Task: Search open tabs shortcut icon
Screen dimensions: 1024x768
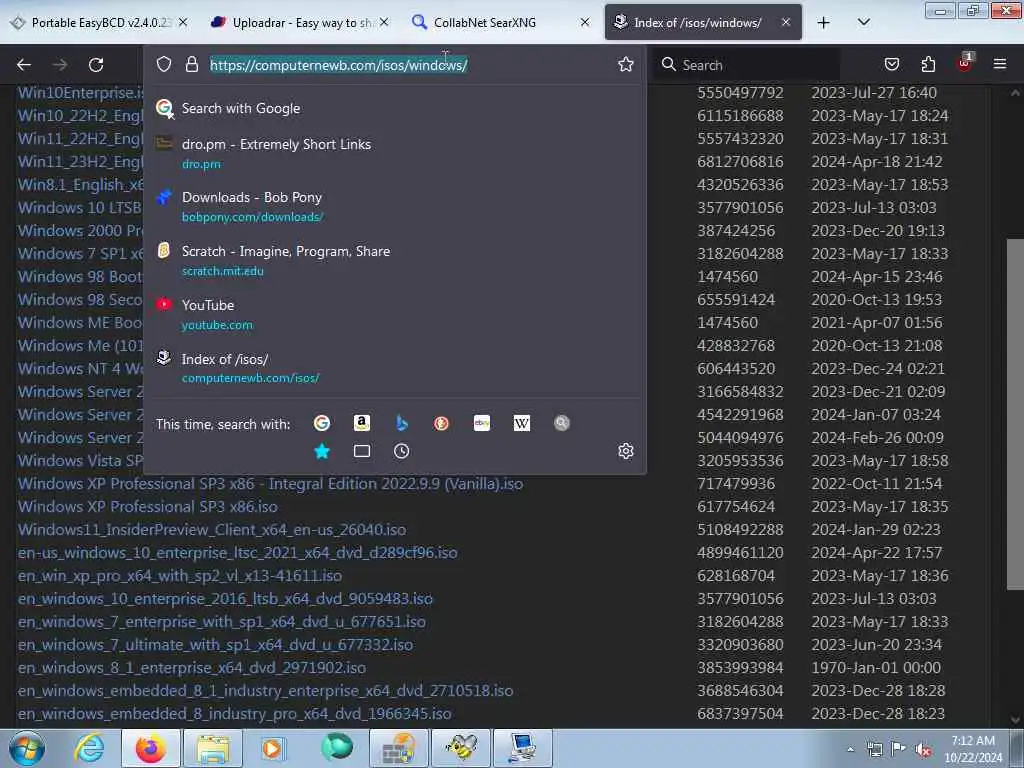Action: pos(362,451)
